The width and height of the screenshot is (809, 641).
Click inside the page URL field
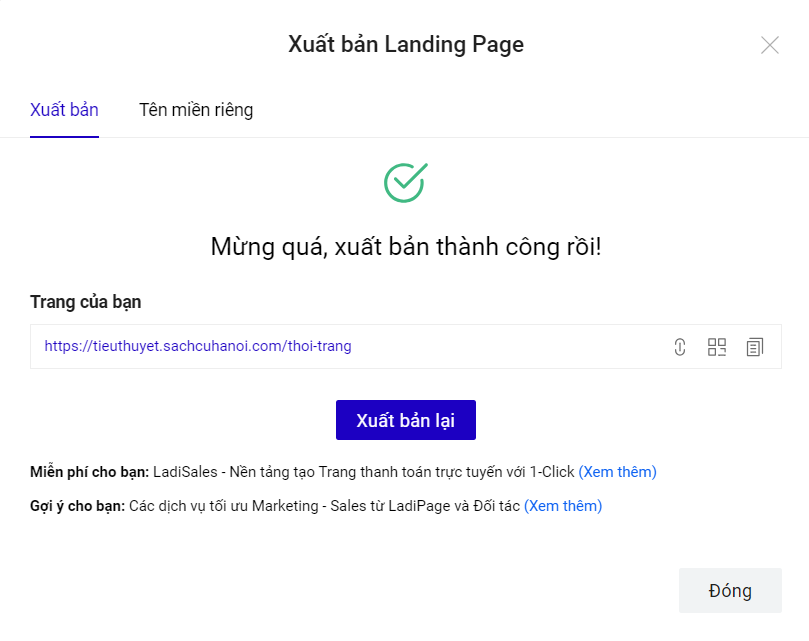[x=450, y=346]
